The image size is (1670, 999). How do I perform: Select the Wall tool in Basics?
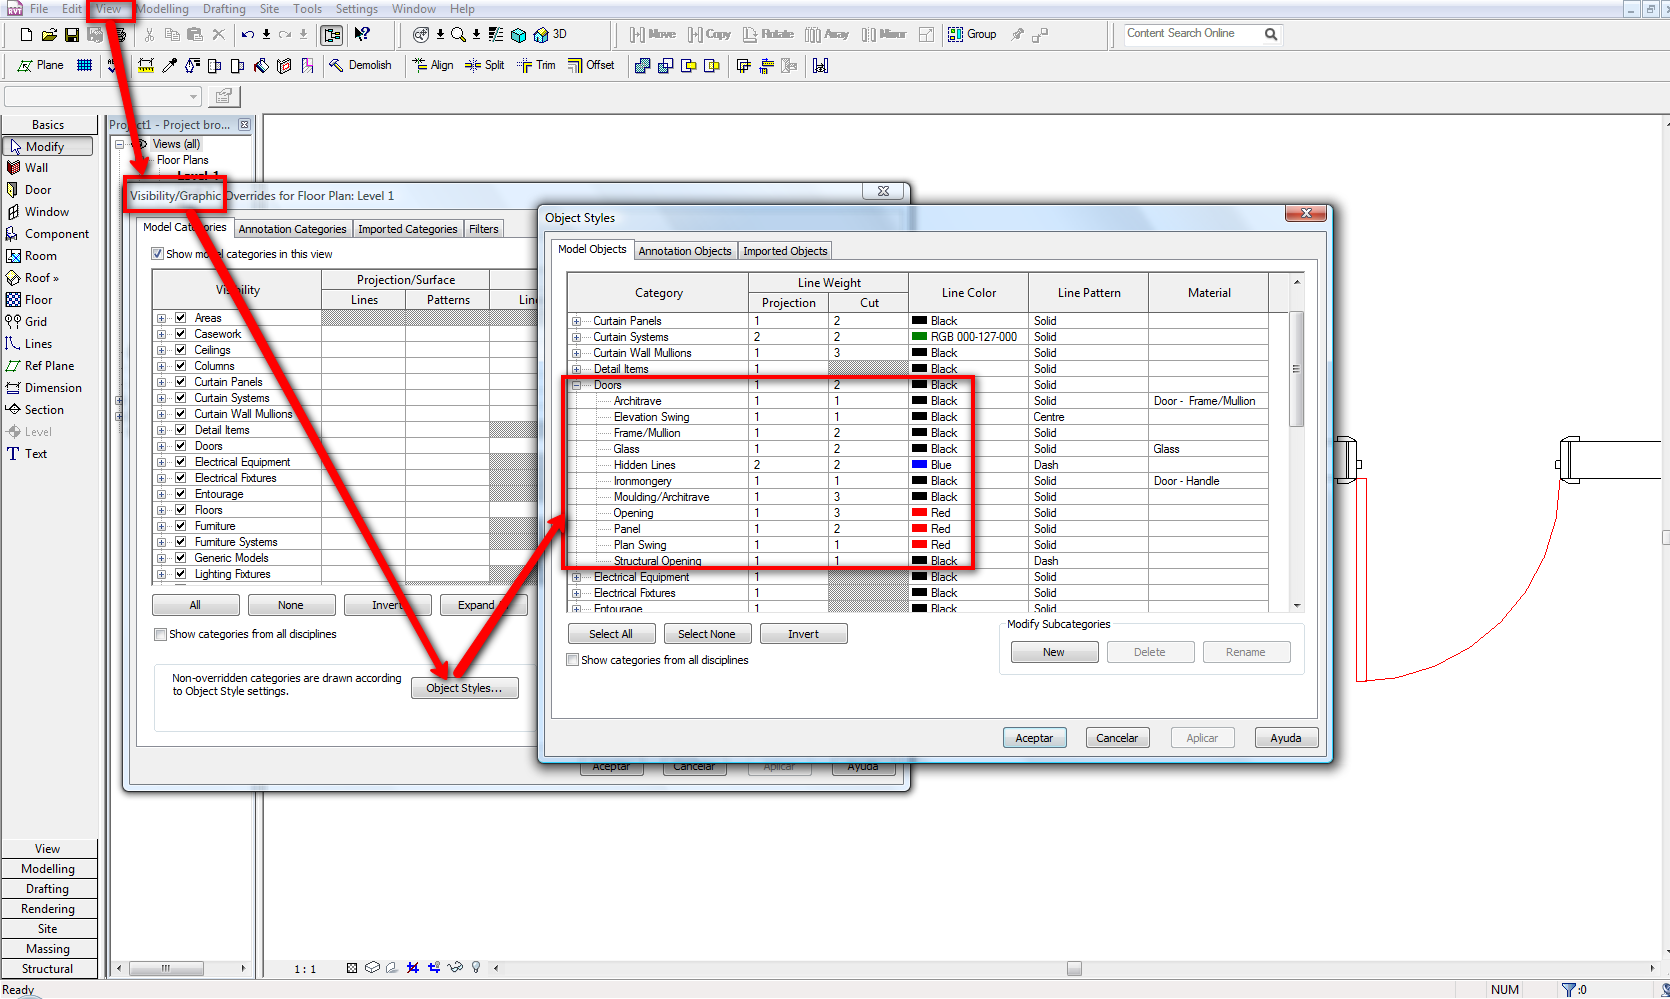(x=36, y=168)
